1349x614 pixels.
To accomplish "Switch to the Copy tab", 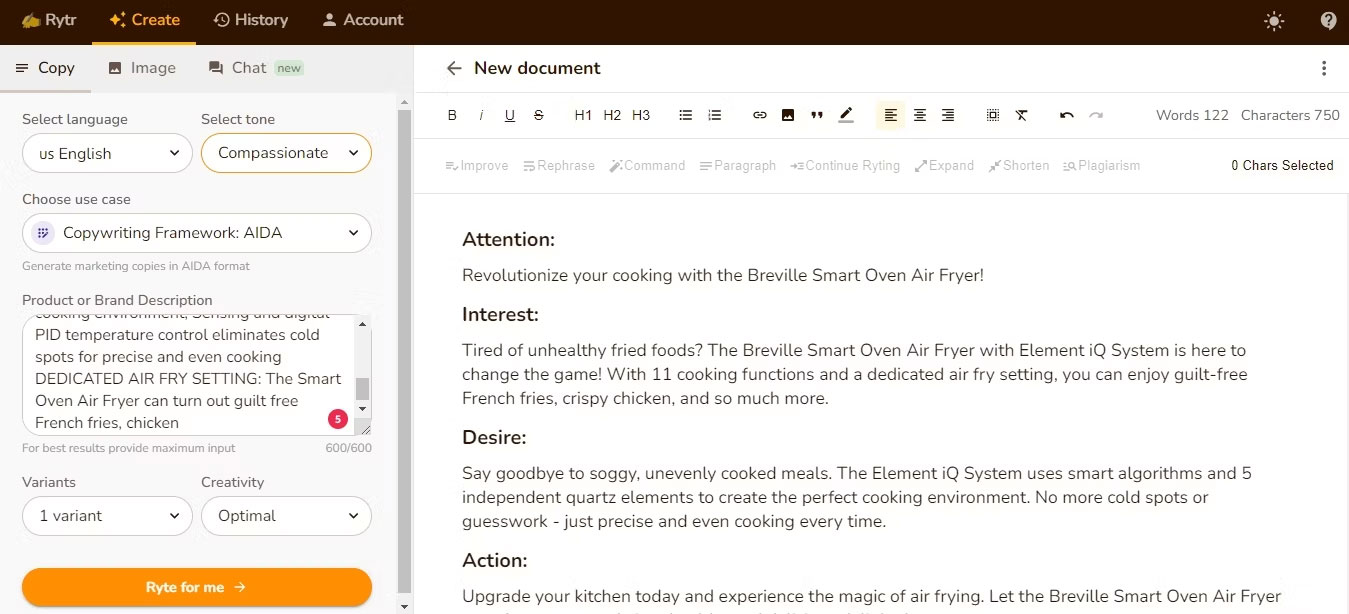I will (45, 68).
